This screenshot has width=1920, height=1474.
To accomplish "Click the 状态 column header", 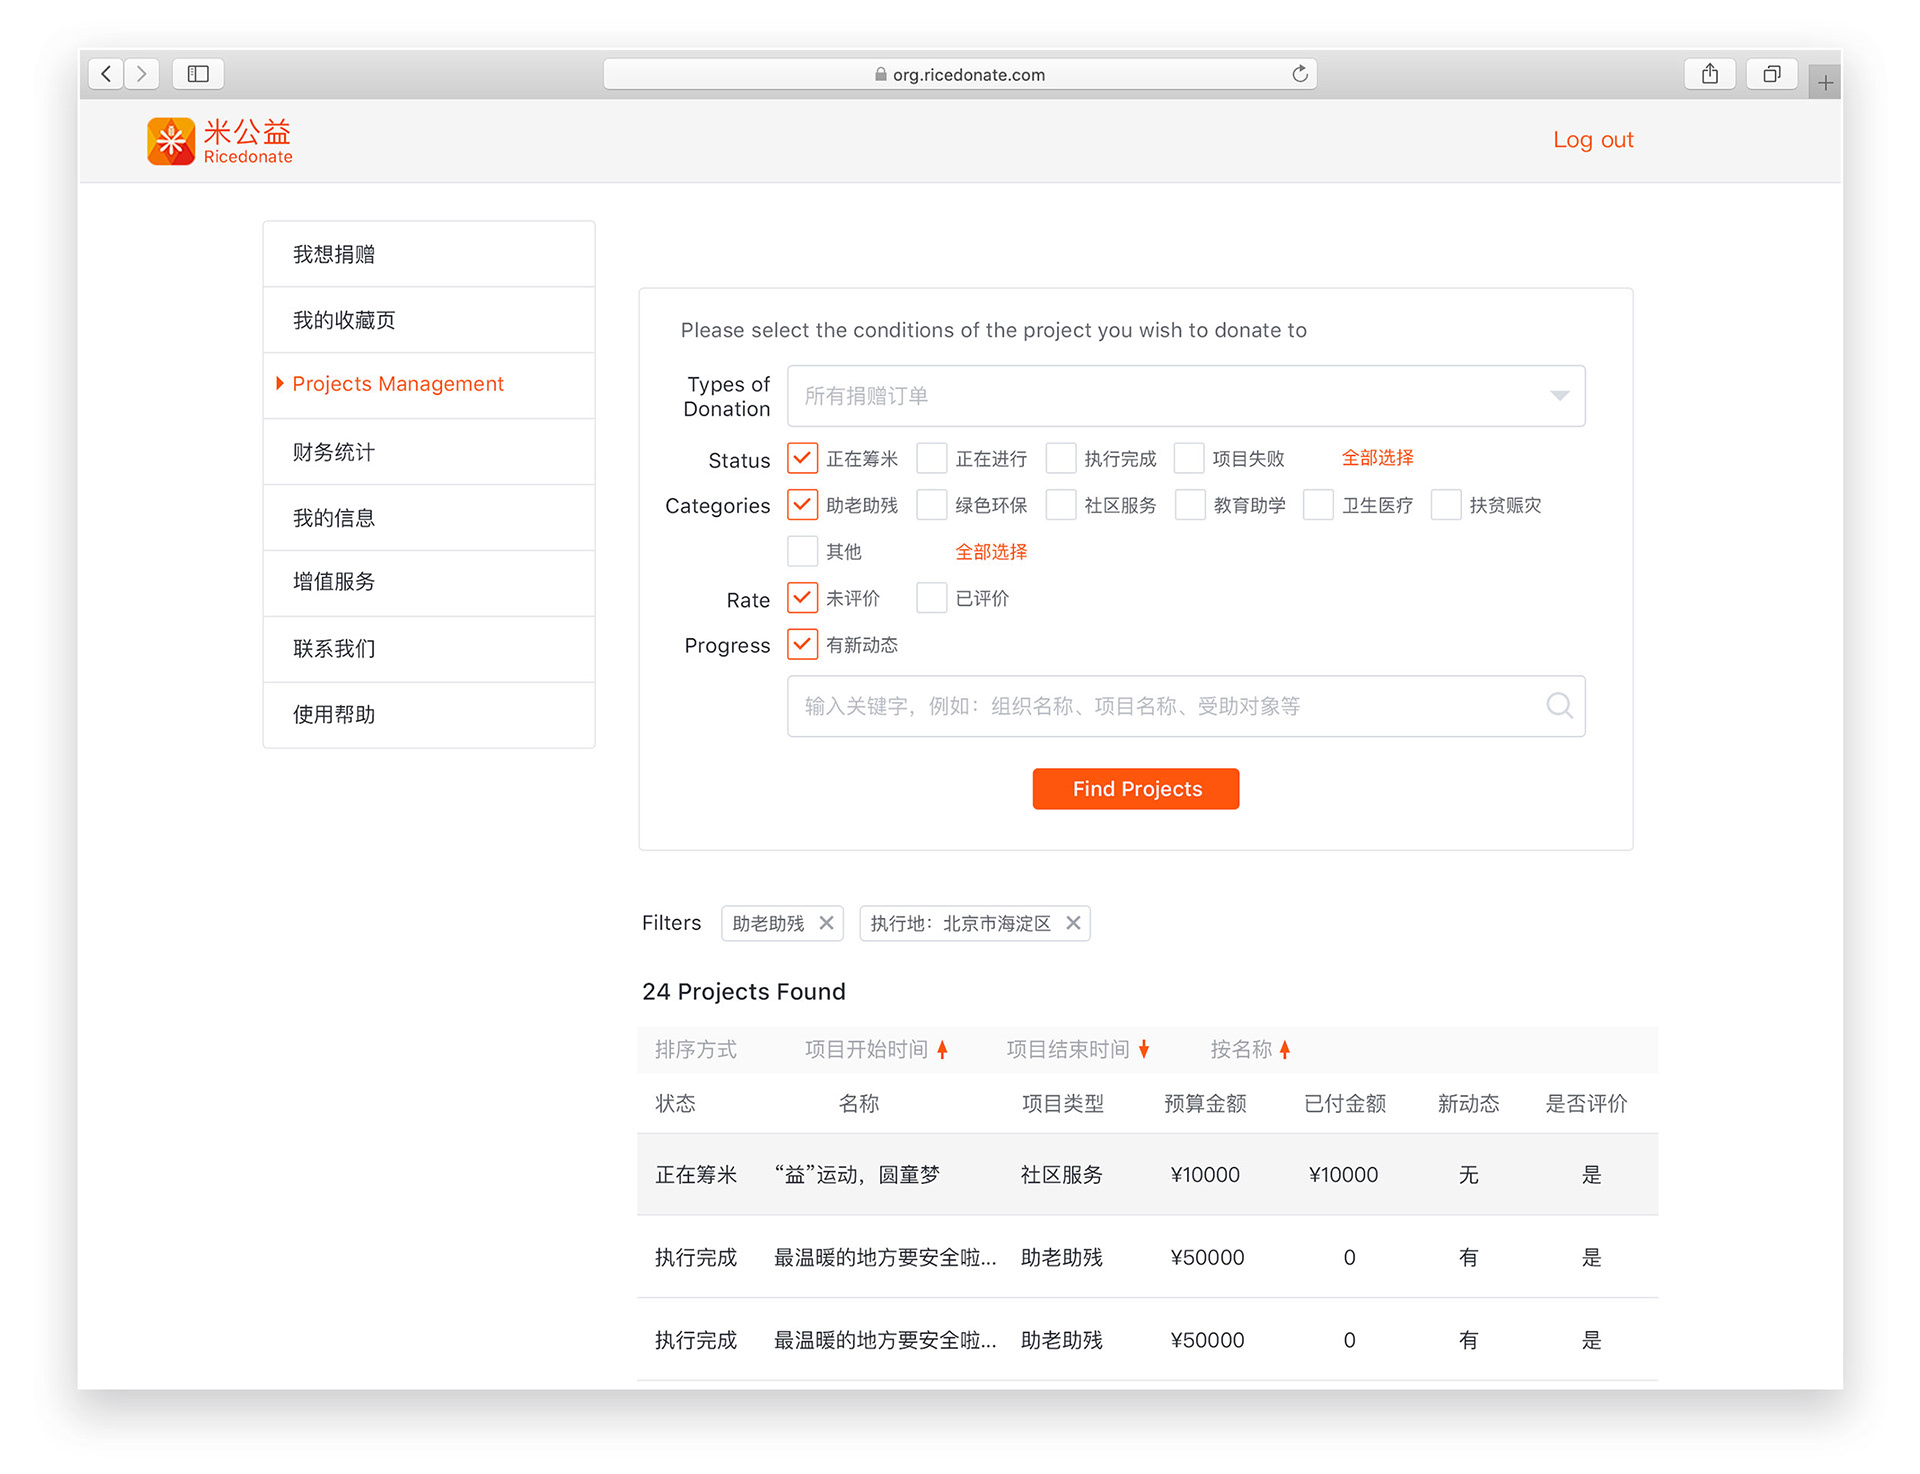I will (x=675, y=1103).
